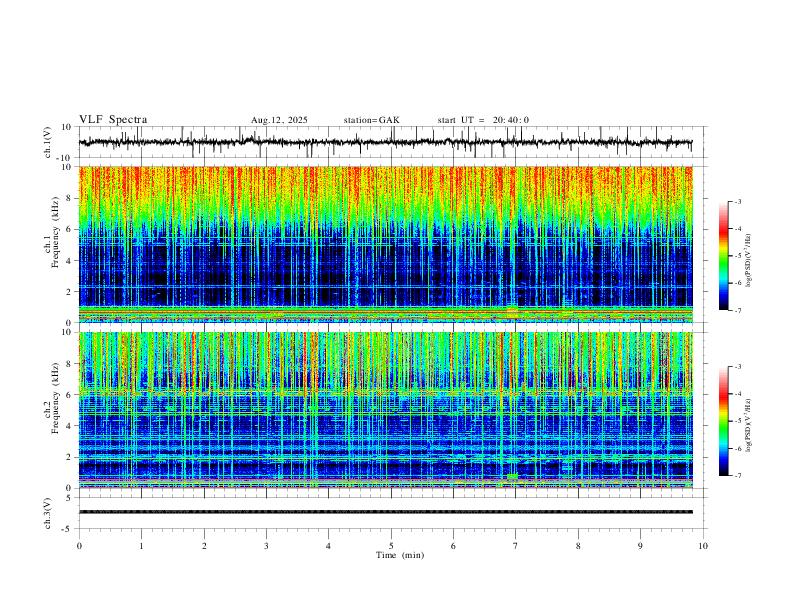This screenshot has height=612, width=792.
Task: Click the "-7" tick on upper colorbar
Action: [737, 310]
